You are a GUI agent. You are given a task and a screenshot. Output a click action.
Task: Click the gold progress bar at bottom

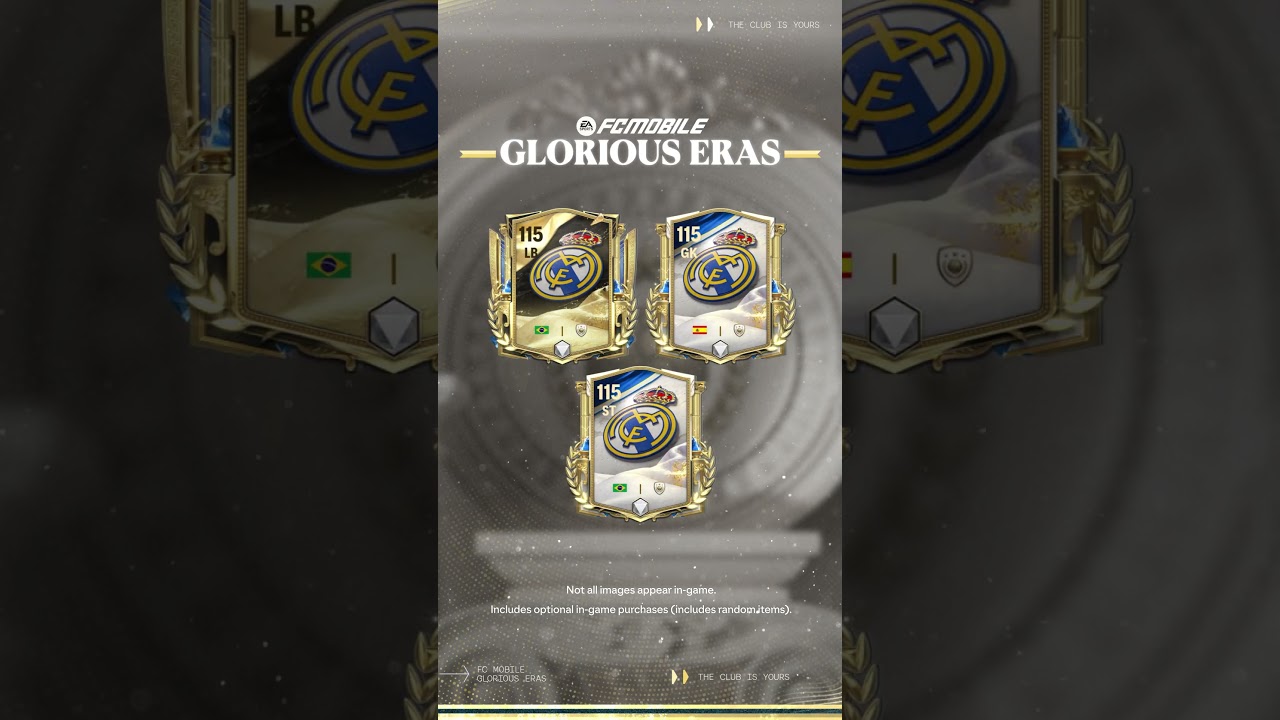pyautogui.click(x=640, y=714)
